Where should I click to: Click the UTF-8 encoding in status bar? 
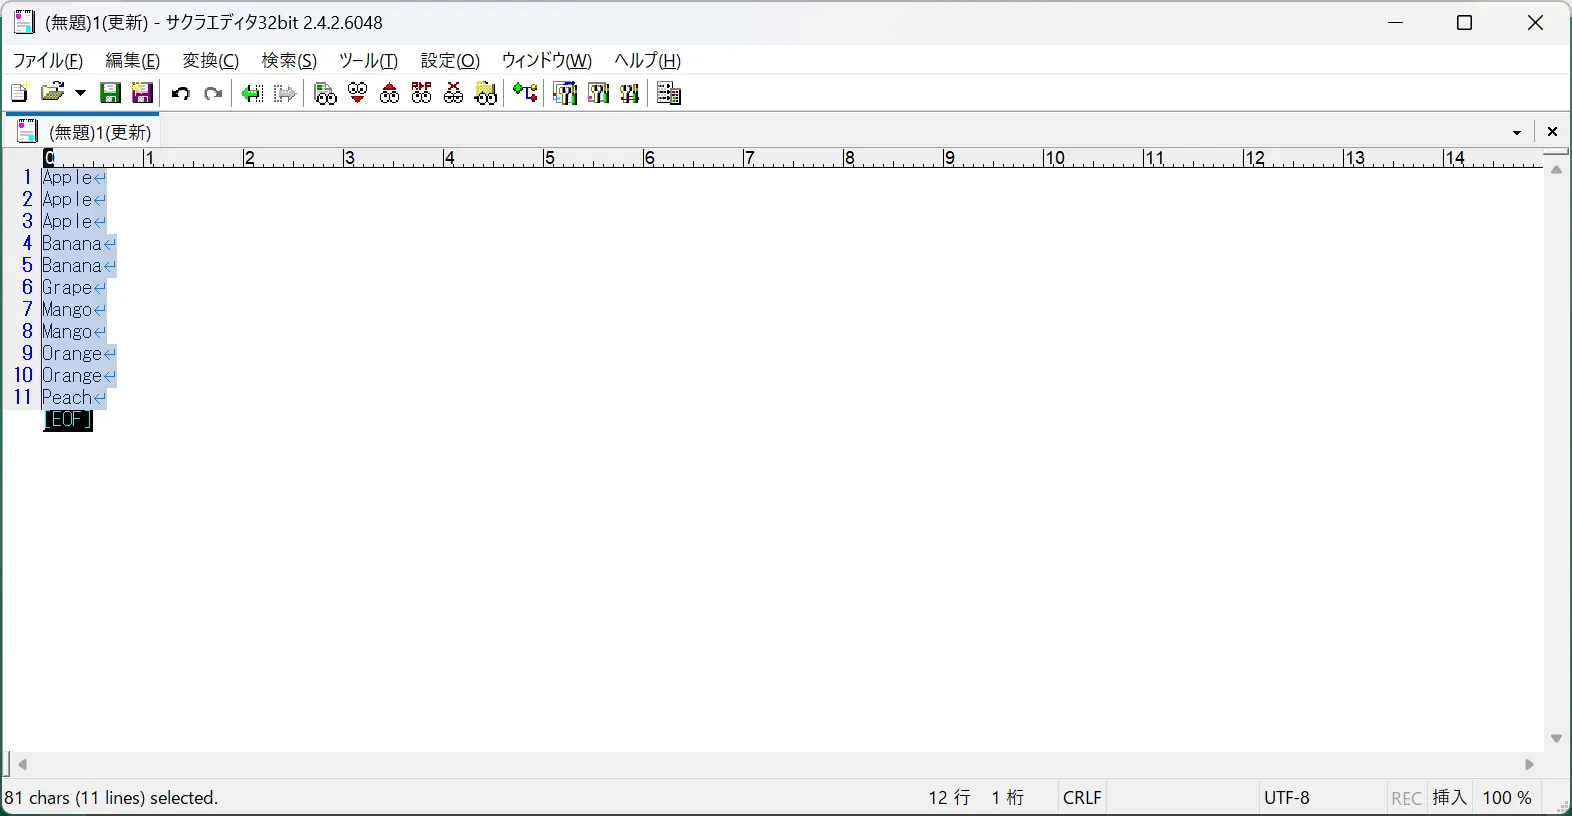pyautogui.click(x=1286, y=798)
